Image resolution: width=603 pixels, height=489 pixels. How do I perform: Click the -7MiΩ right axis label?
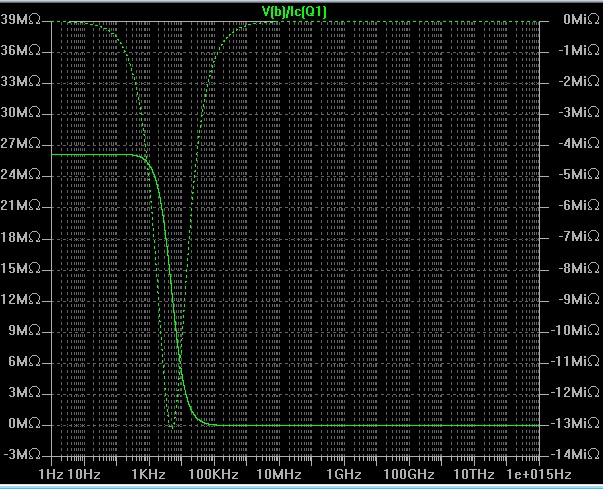579,237
